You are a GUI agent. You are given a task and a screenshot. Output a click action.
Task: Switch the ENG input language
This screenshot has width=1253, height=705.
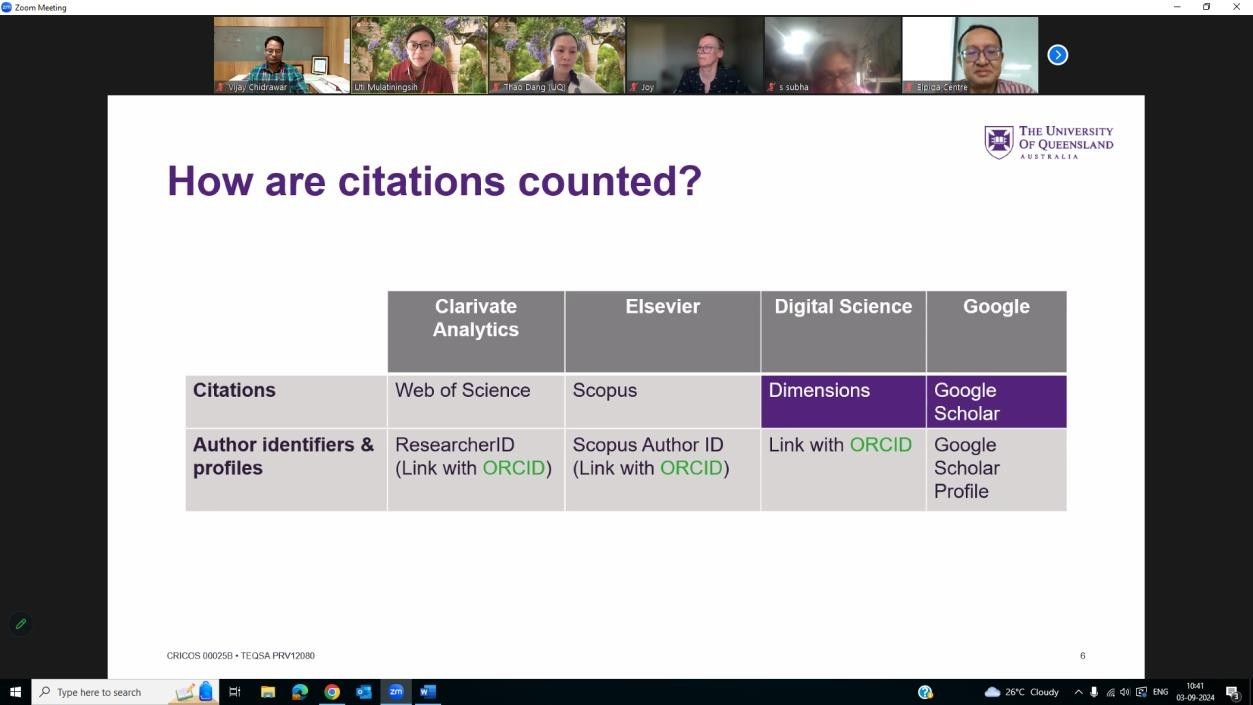click(1161, 692)
